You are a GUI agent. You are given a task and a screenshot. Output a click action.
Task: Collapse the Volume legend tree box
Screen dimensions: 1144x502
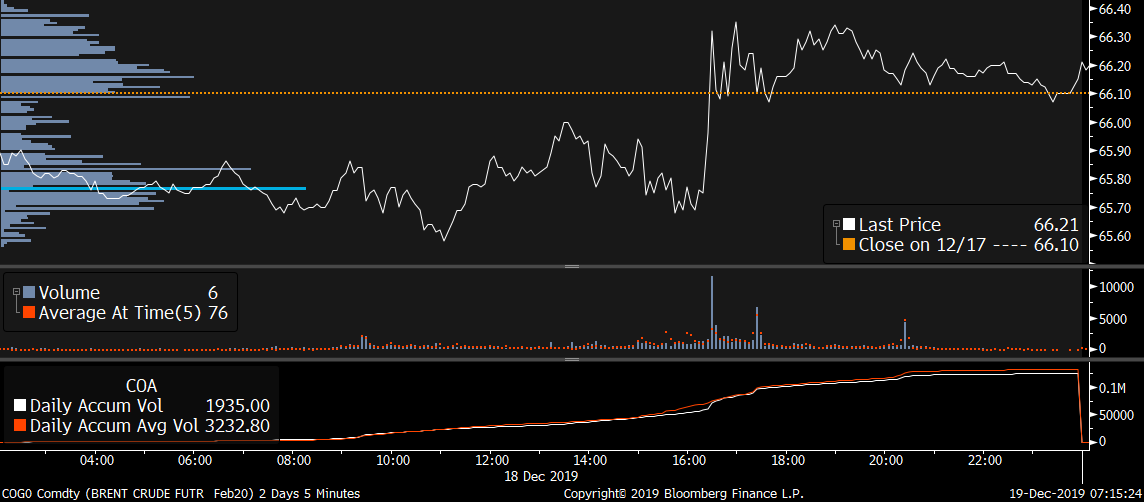(16, 290)
